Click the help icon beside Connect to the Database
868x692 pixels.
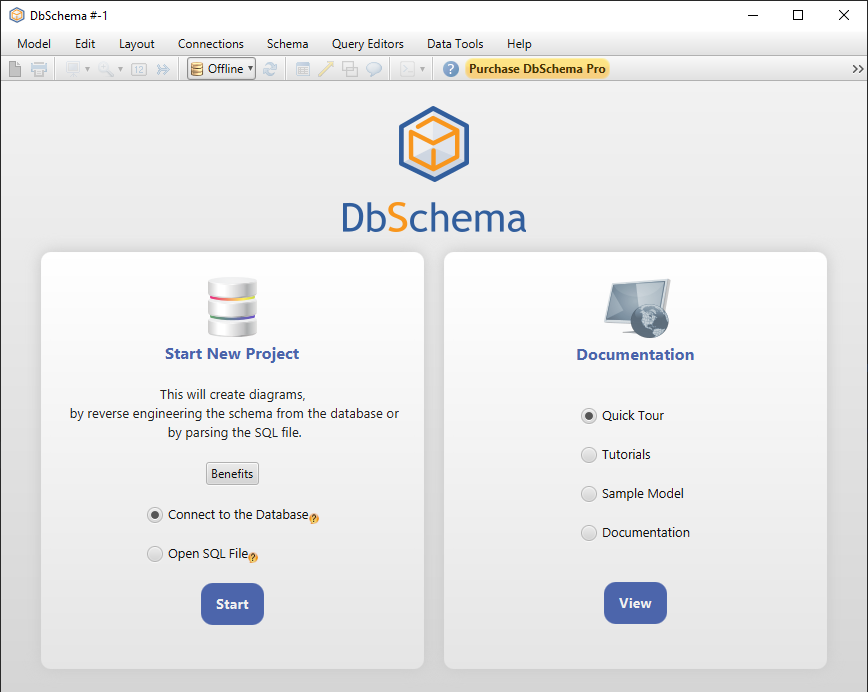pos(314,519)
